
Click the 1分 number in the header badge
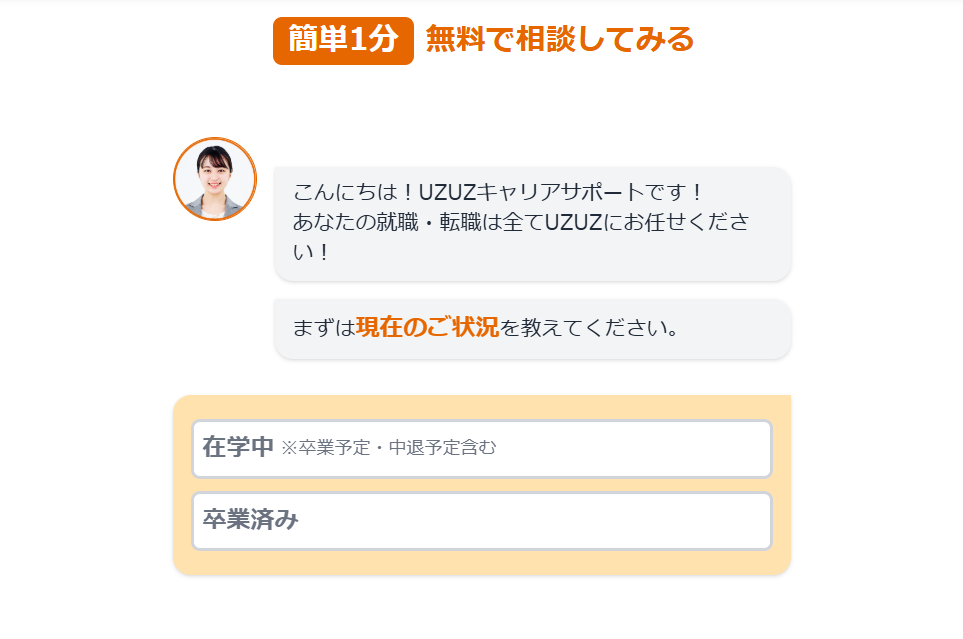(374, 40)
